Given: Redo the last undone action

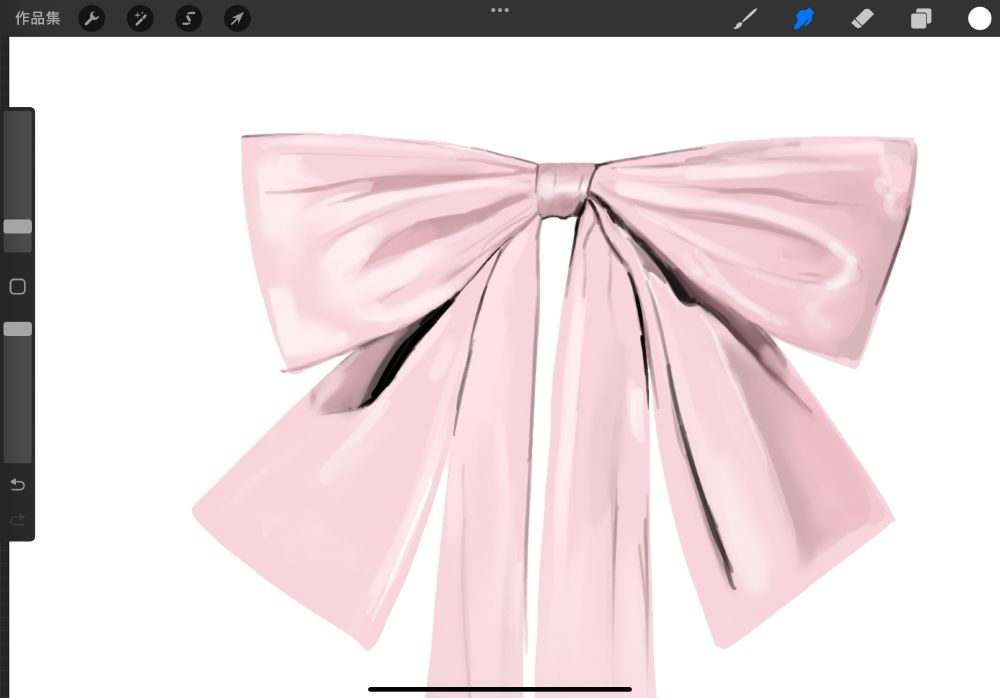Looking at the screenshot, I should [18, 519].
